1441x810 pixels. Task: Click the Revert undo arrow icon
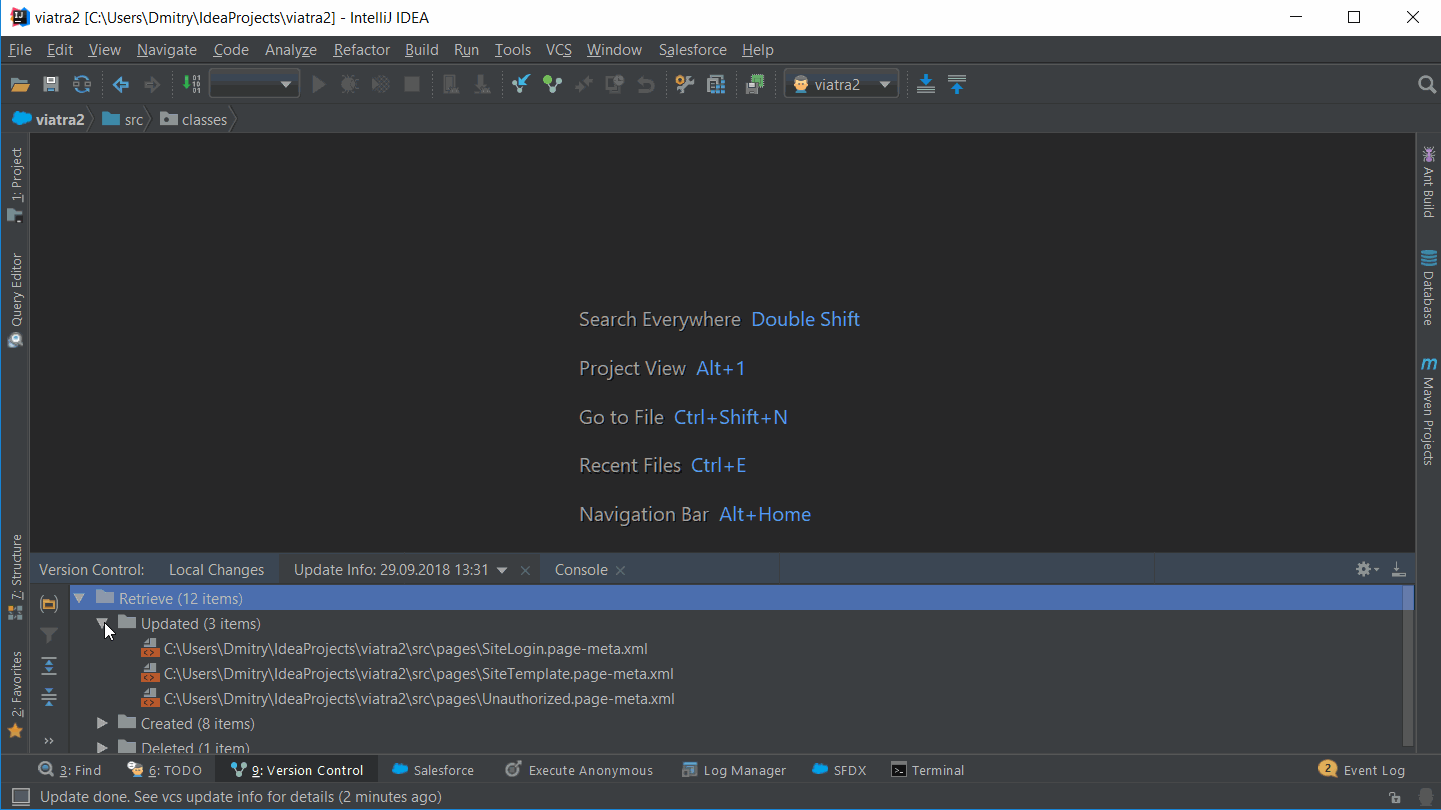coord(646,85)
